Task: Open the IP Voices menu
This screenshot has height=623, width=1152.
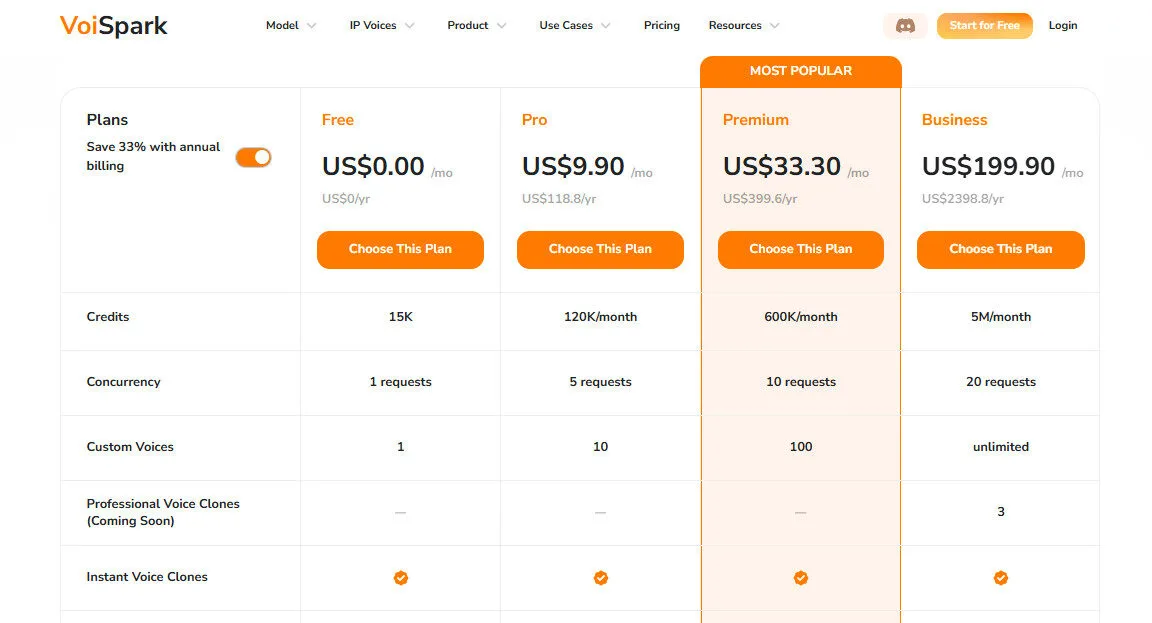Action: coord(372,26)
